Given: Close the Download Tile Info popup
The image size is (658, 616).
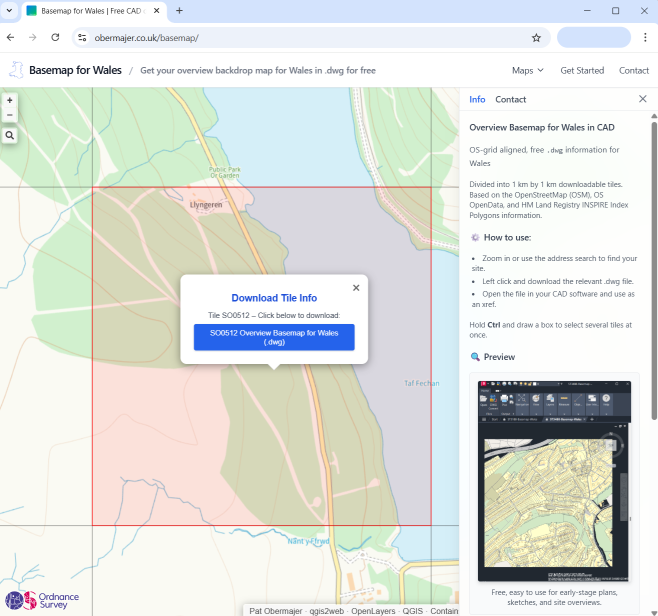Looking at the screenshot, I should point(356,288).
